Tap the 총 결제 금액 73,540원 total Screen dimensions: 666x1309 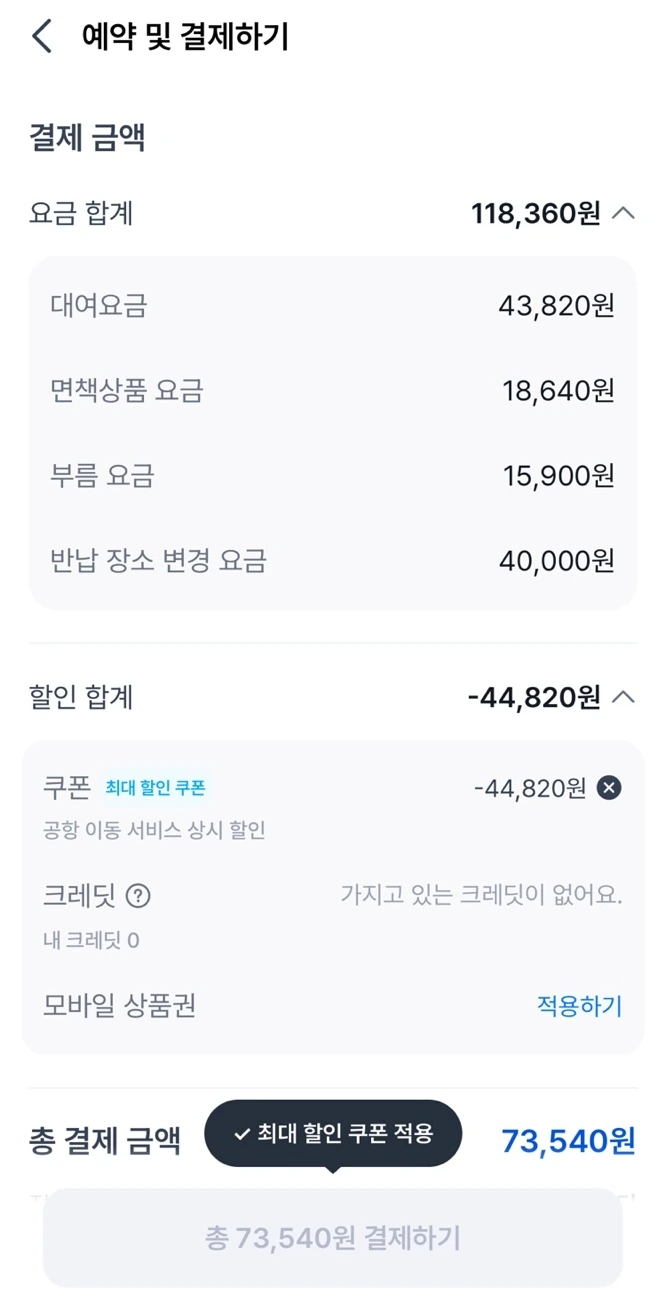pyautogui.click(x=568, y=1140)
